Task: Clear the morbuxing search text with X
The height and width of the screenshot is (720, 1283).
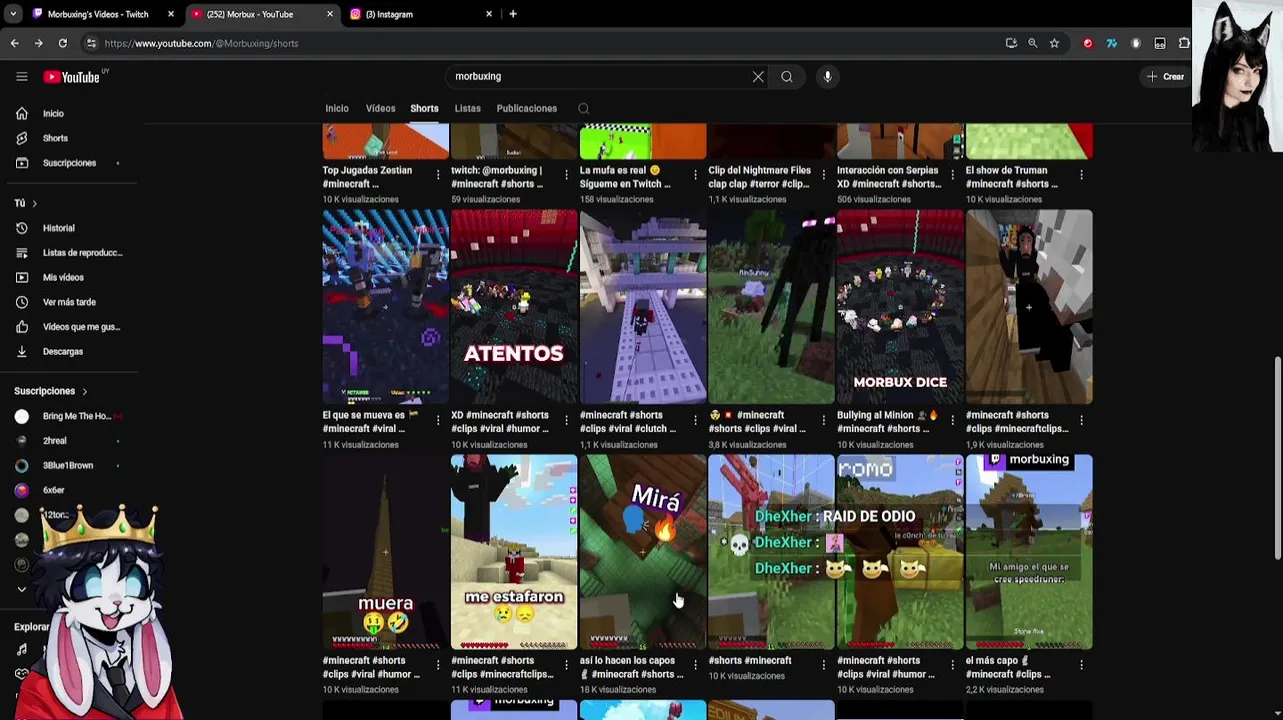Action: pos(758,76)
